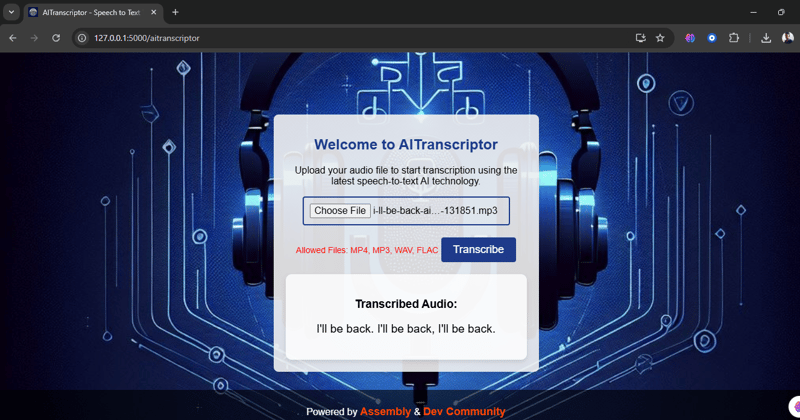Click the install app icon in address bar
Screen dimensions: 800x420
click(640, 38)
